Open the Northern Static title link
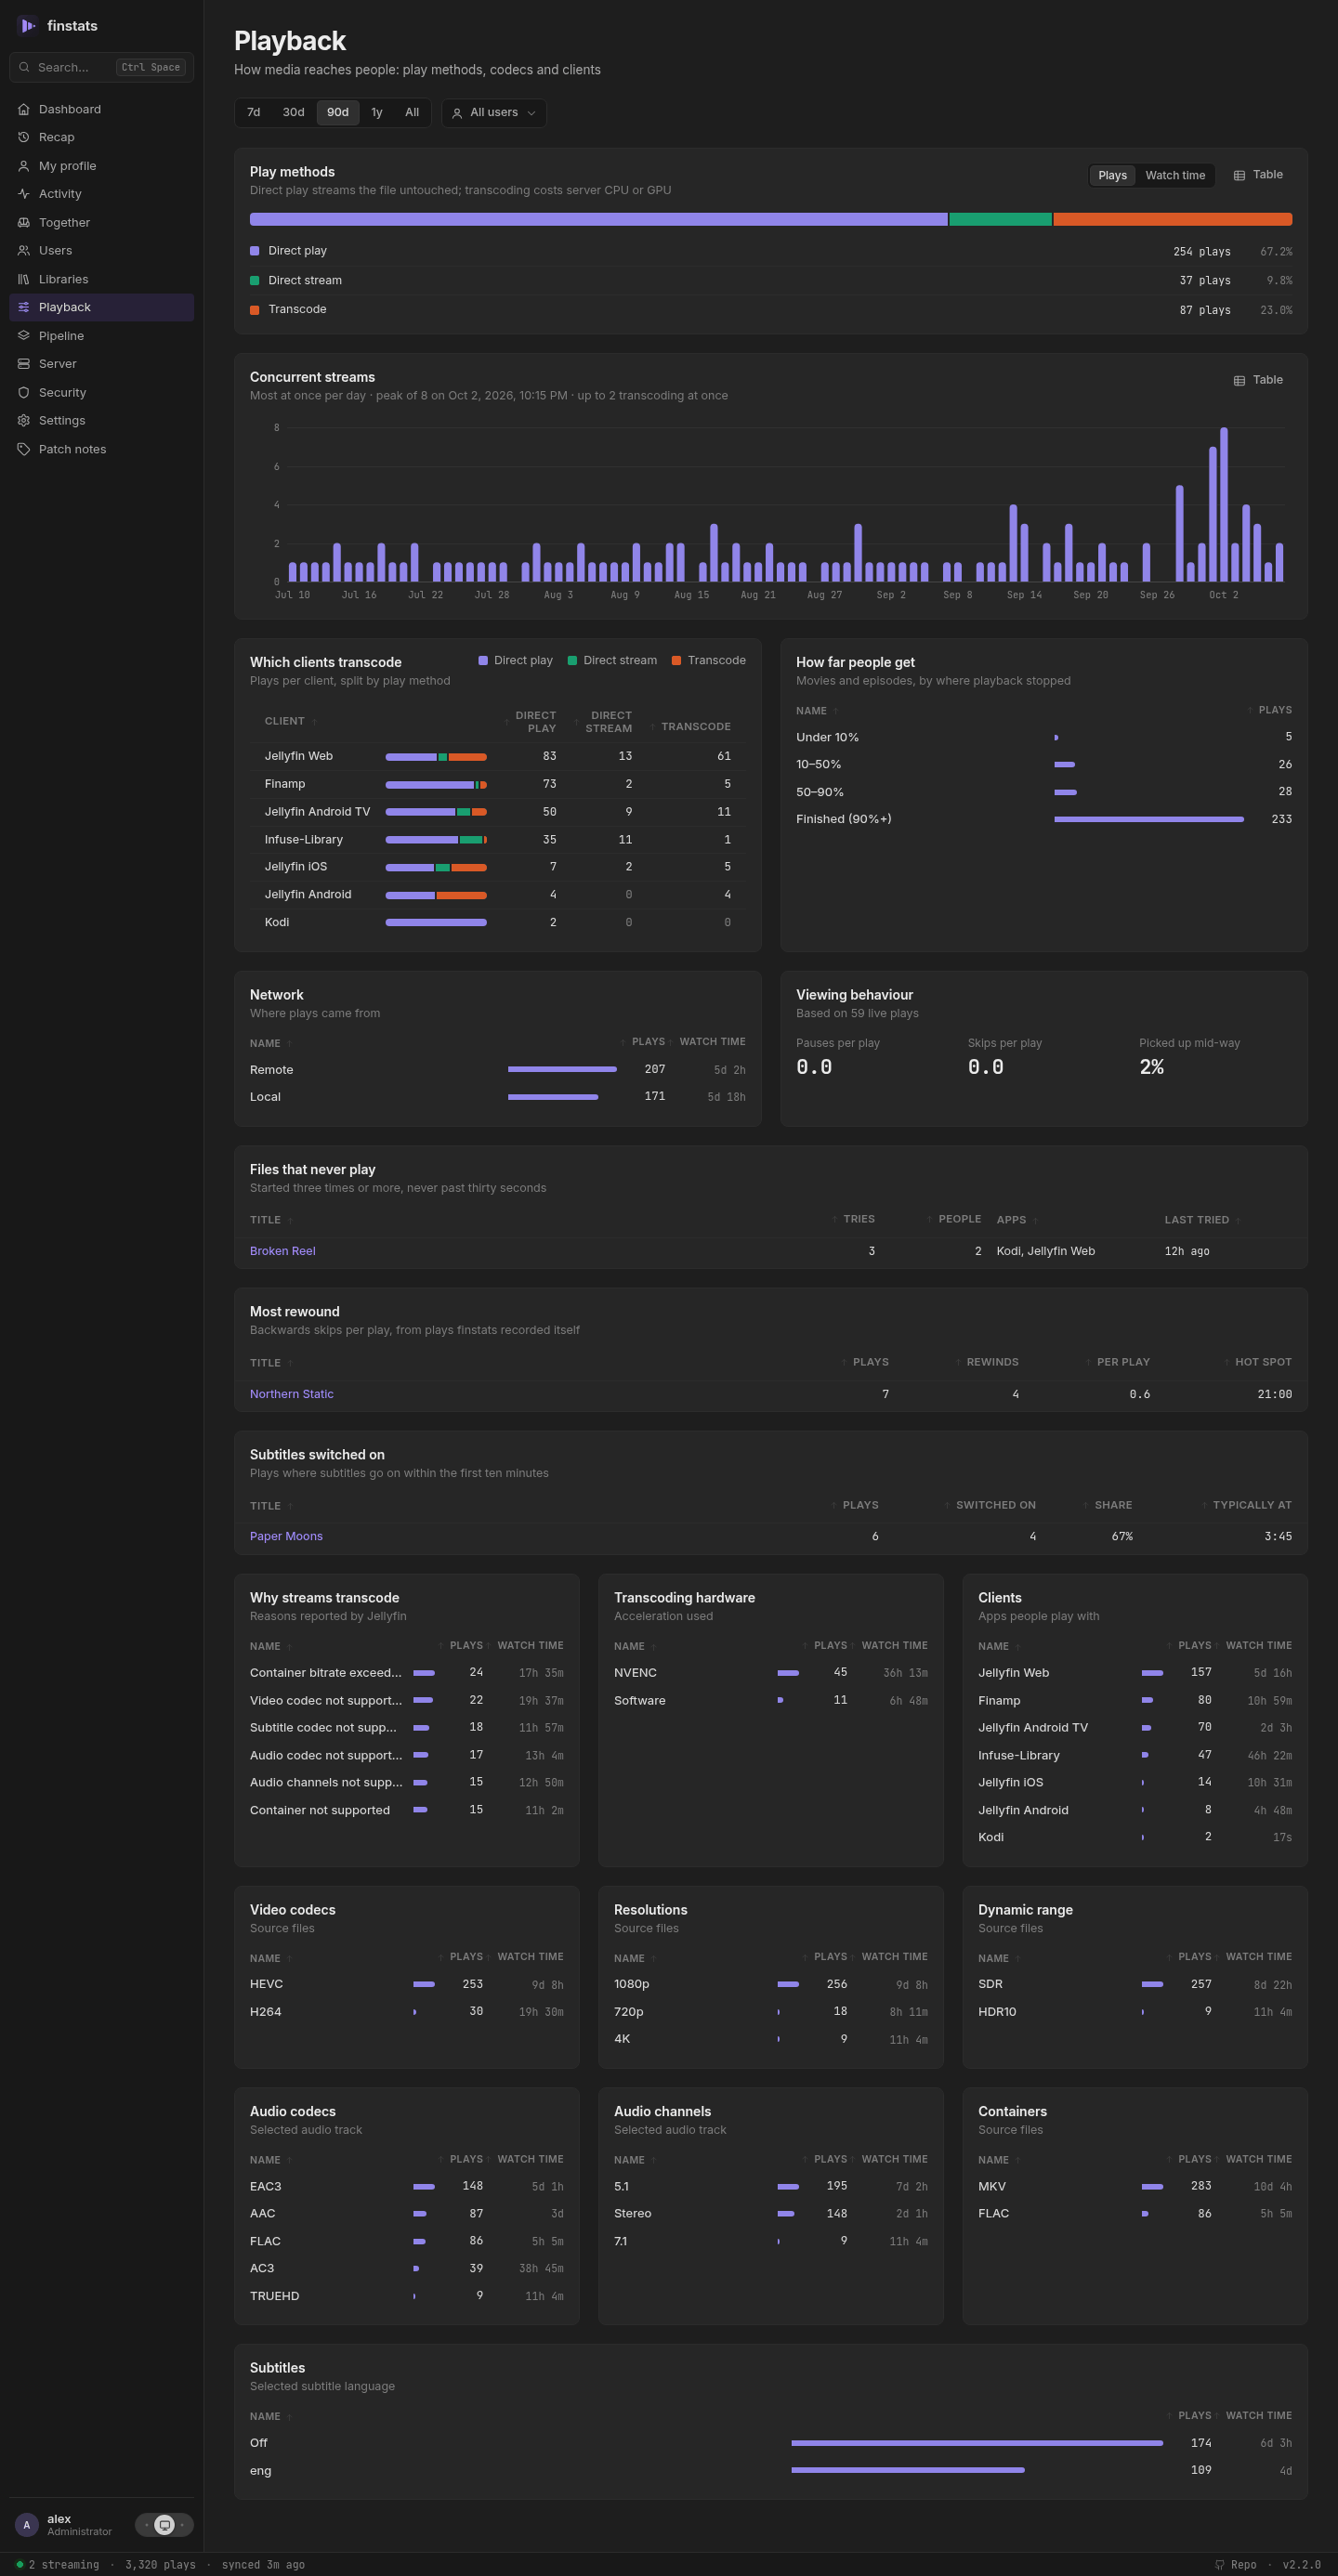1338x2576 pixels. [x=292, y=1394]
